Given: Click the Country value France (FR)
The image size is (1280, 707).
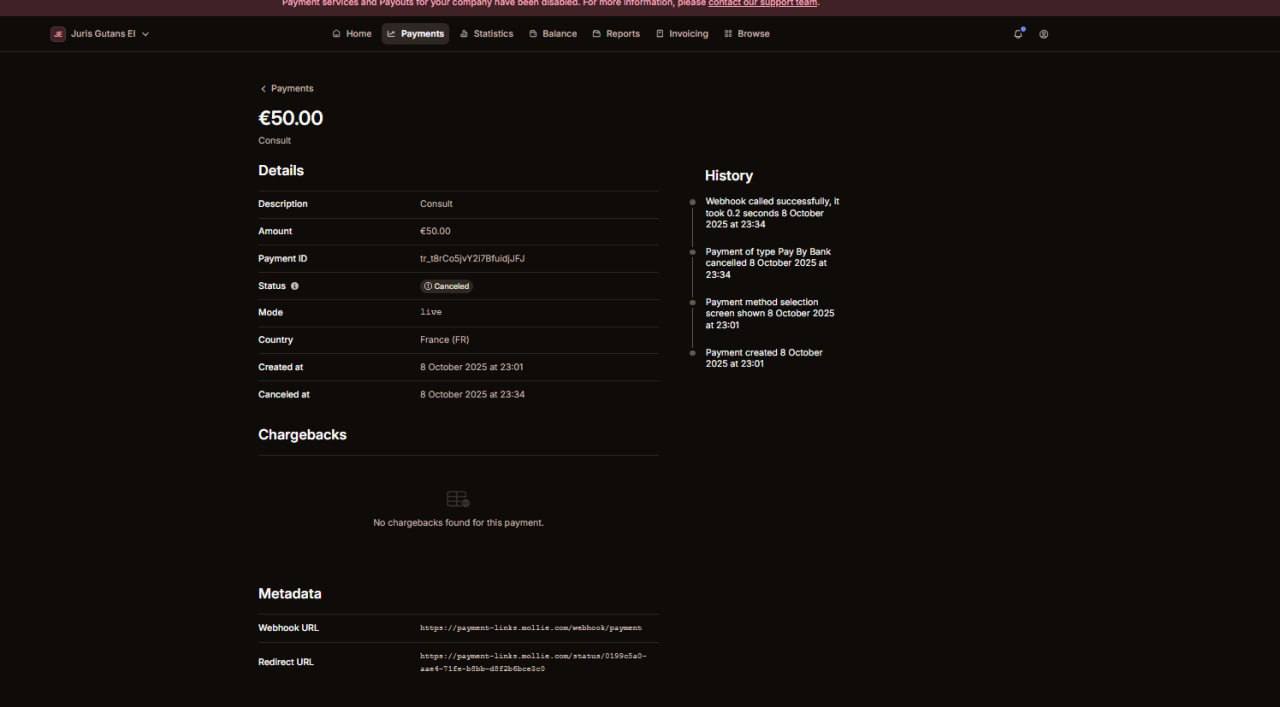Looking at the screenshot, I should click(x=445, y=340).
